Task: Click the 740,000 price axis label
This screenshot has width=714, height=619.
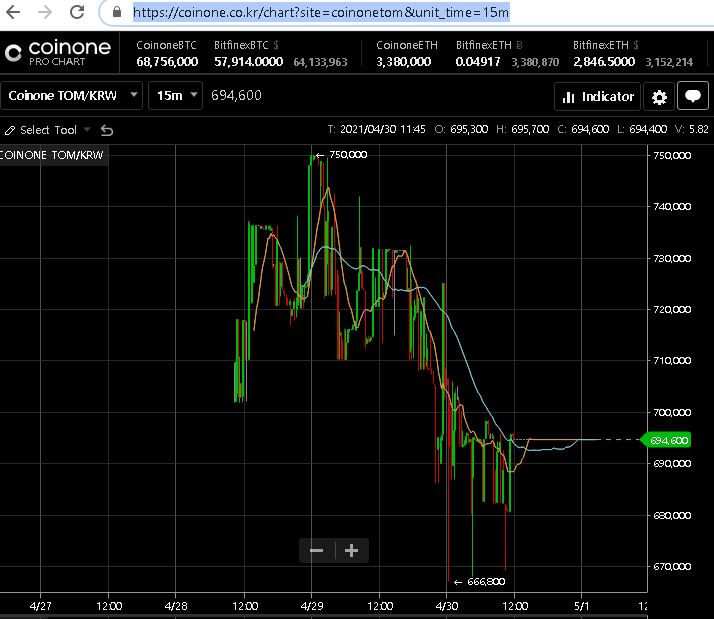Action: pyautogui.click(x=672, y=207)
